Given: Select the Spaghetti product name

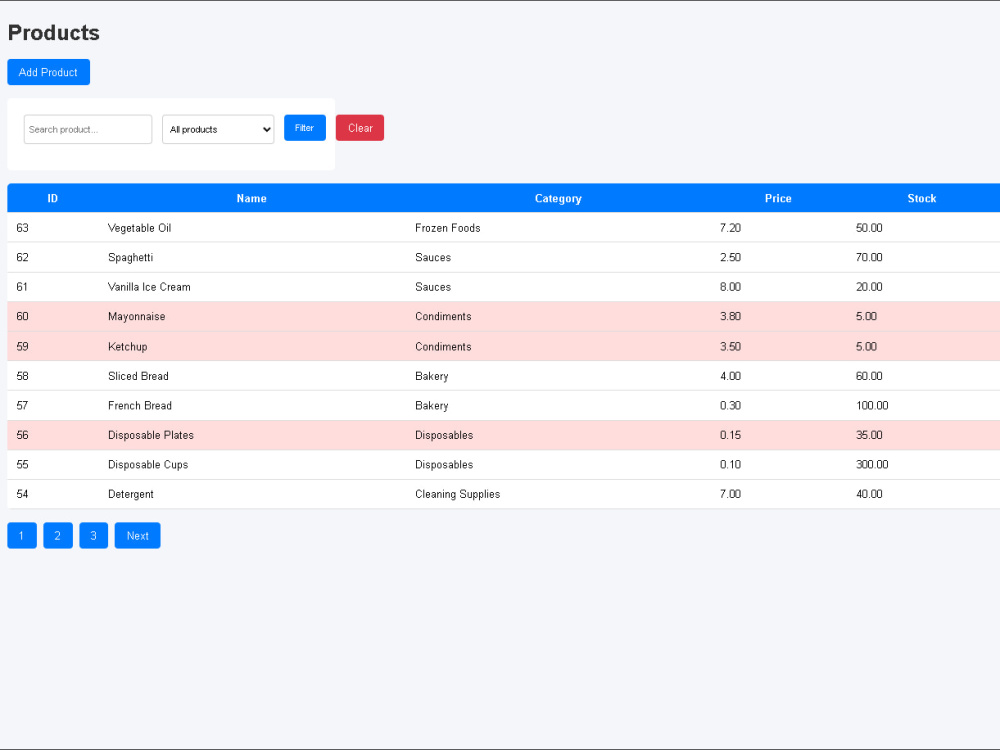Looking at the screenshot, I should tap(131, 257).
